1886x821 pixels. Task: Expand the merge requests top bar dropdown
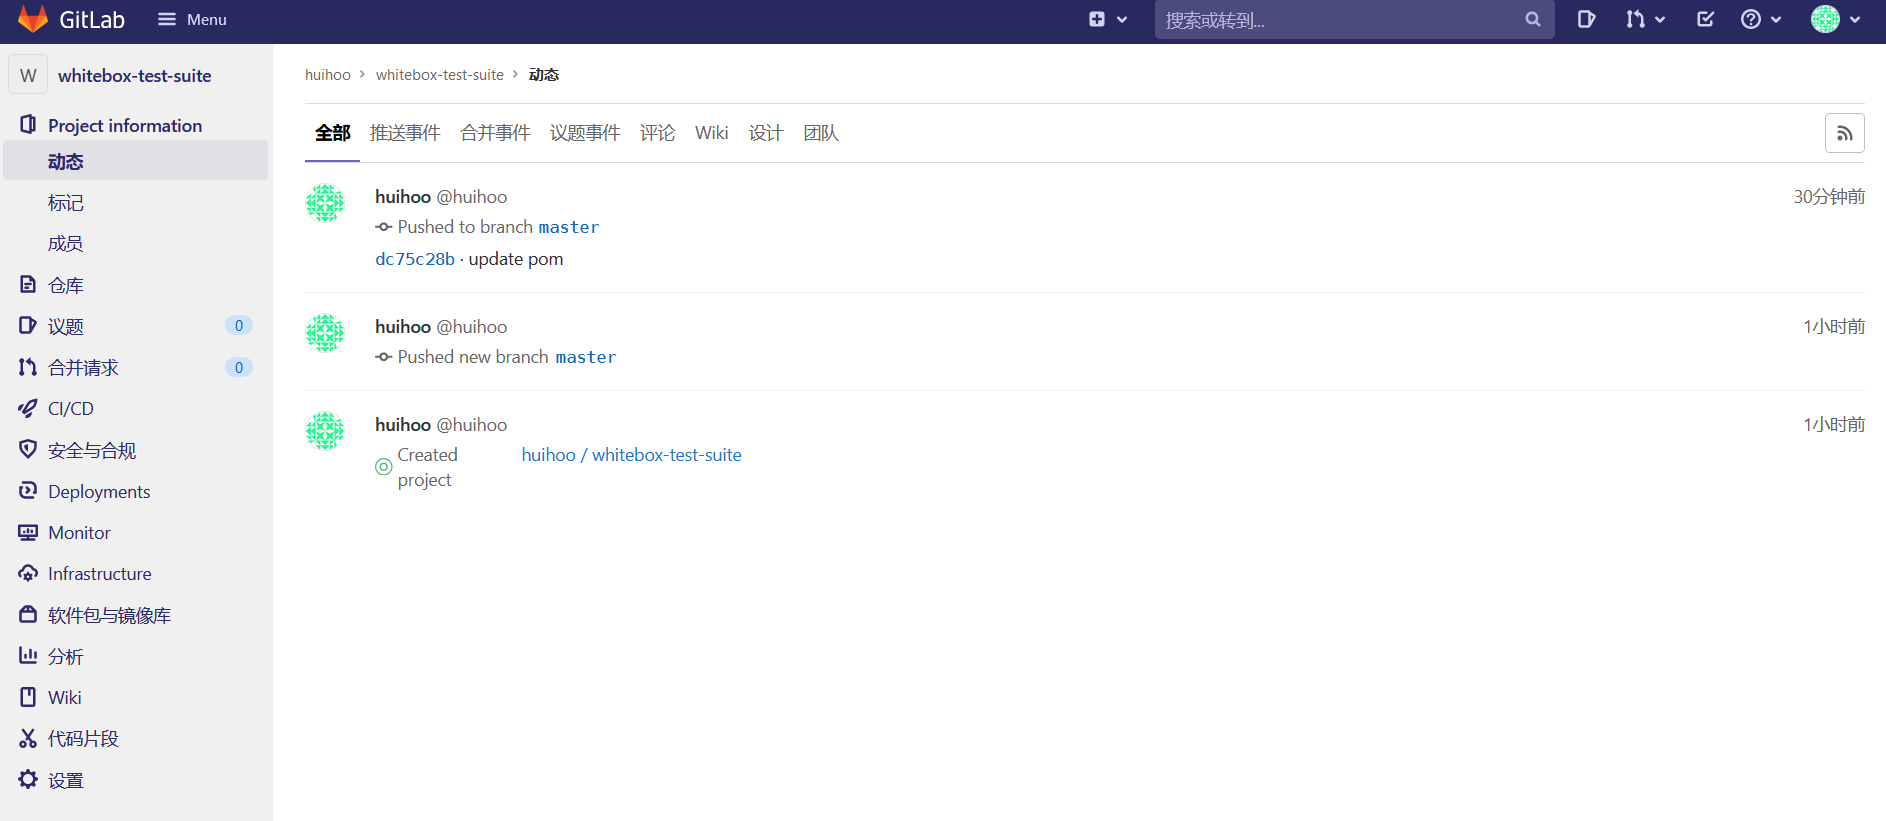1645,19
